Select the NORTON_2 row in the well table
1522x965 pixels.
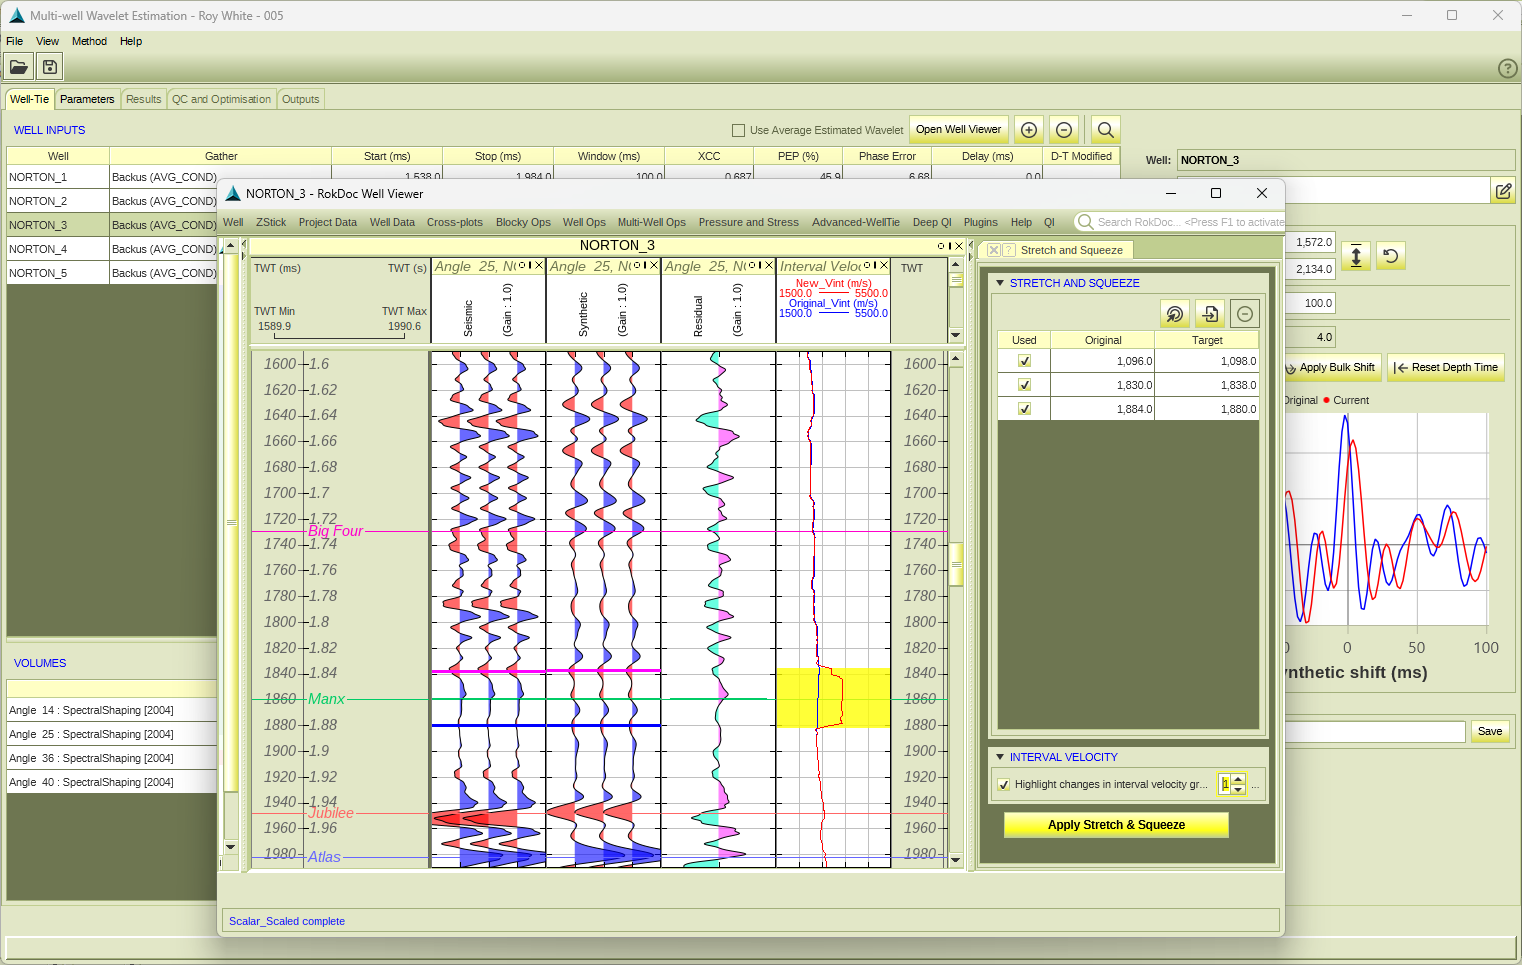pos(57,200)
